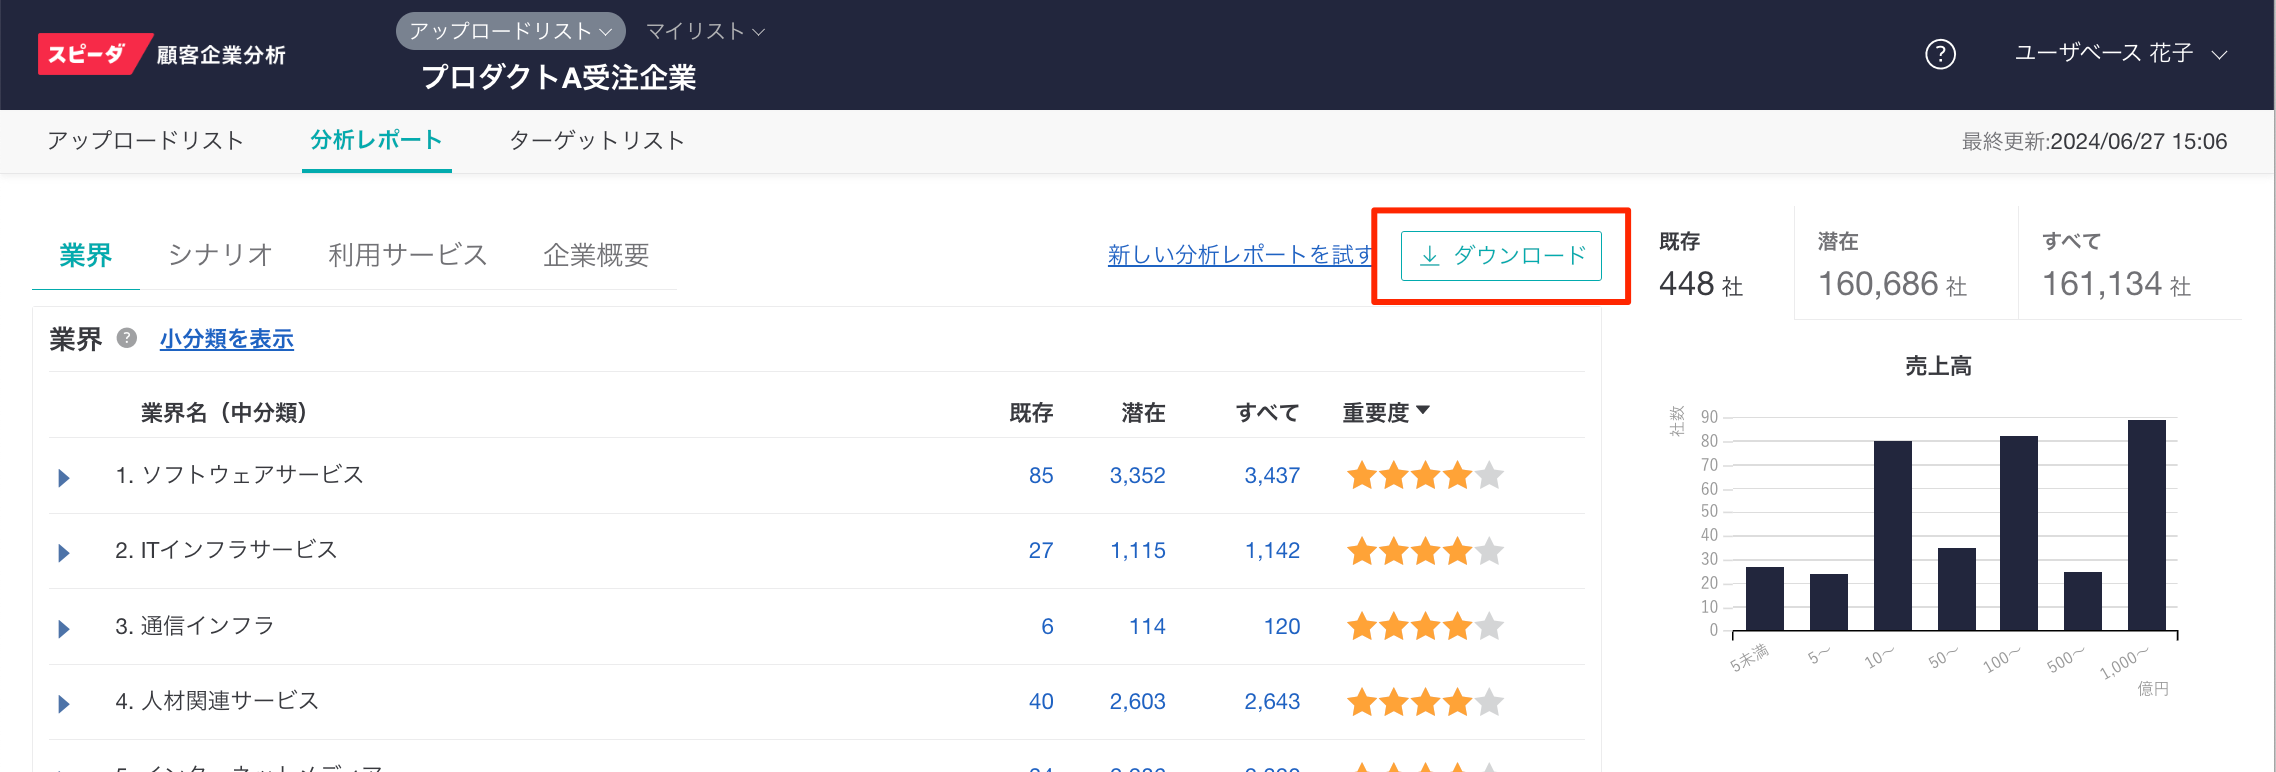Click the 1,000~ bar in 売上高 chart
The width and height of the screenshot is (2276, 772).
pyautogui.click(x=2146, y=525)
